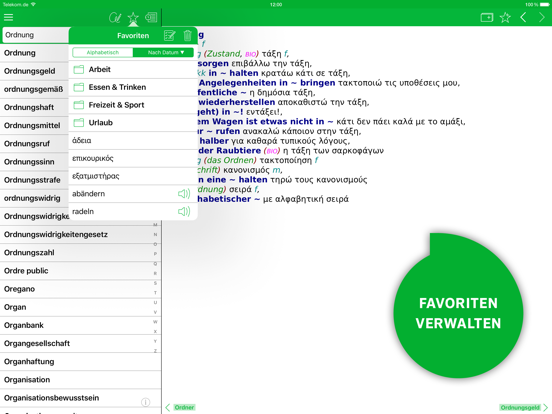Image resolution: width=552 pixels, height=414 pixels.
Task: Play pronunciation for radeln
Action: tap(184, 211)
